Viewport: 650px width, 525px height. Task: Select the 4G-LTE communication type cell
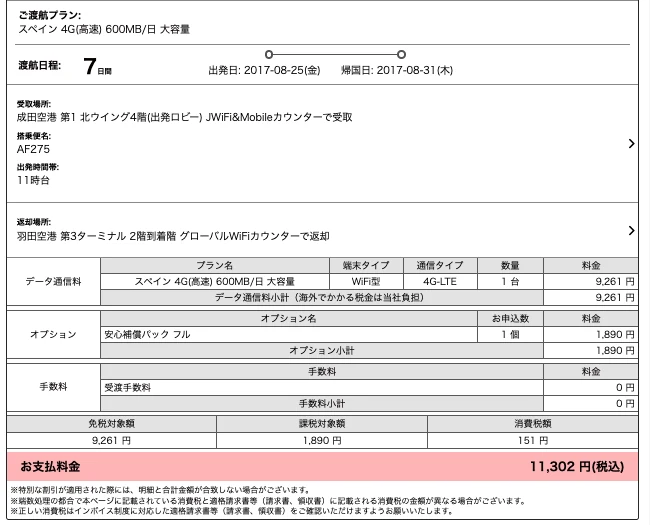440,282
